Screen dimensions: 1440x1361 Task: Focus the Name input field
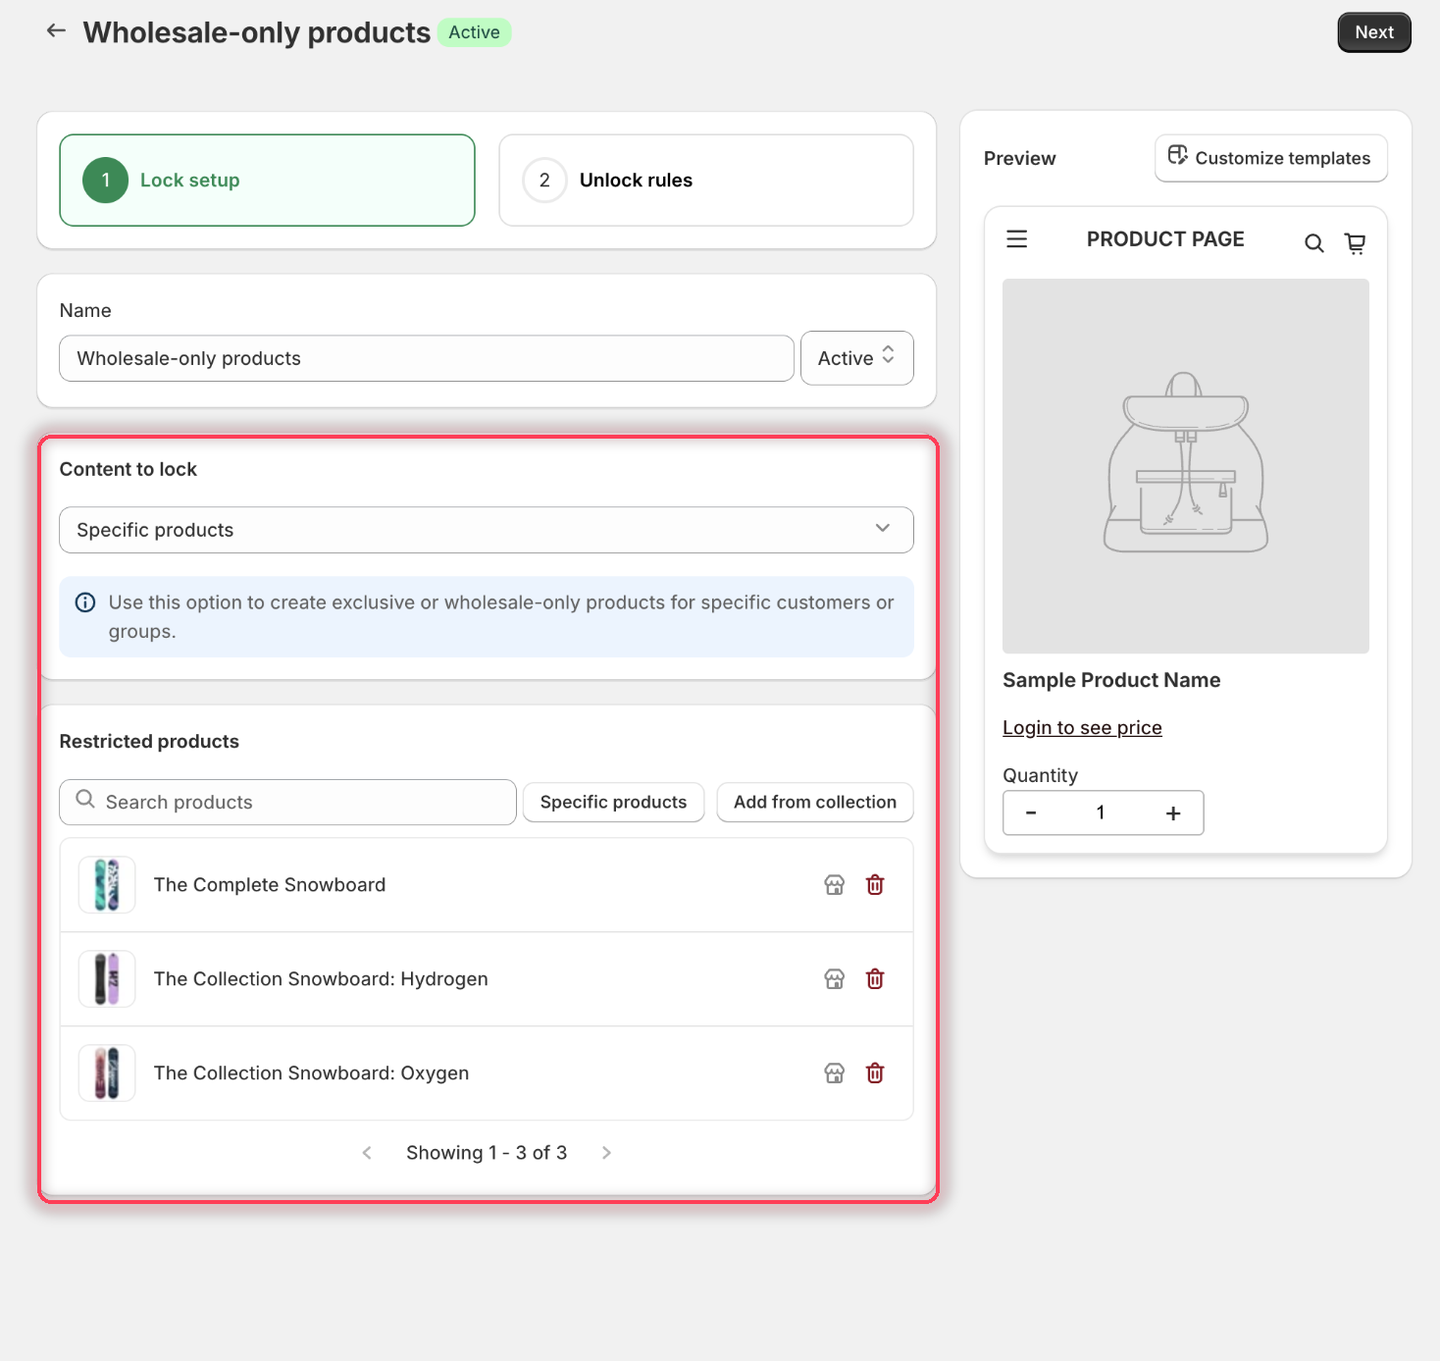click(426, 358)
